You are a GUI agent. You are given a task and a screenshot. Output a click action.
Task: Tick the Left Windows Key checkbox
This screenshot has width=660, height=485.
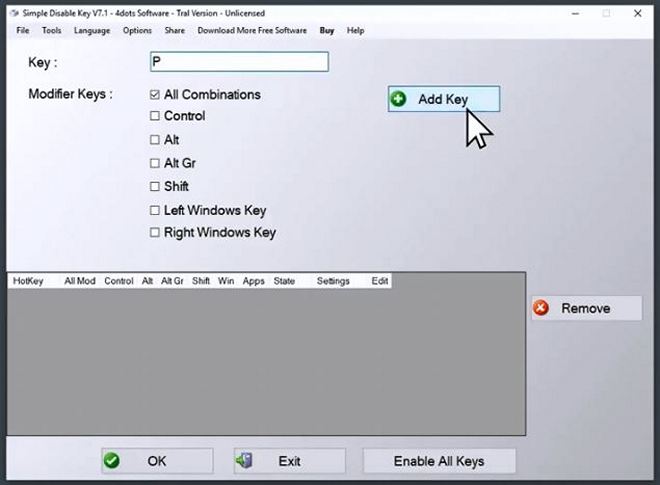[x=154, y=210]
